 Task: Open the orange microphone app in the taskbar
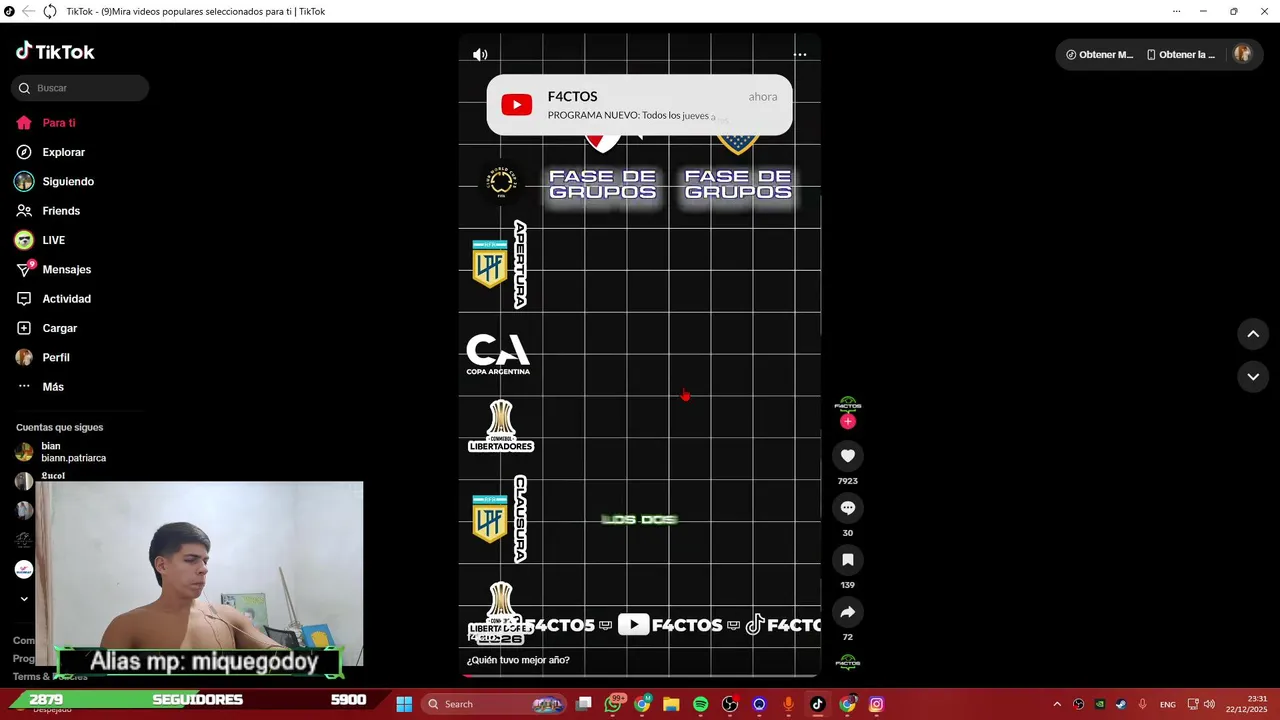(x=788, y=704)
